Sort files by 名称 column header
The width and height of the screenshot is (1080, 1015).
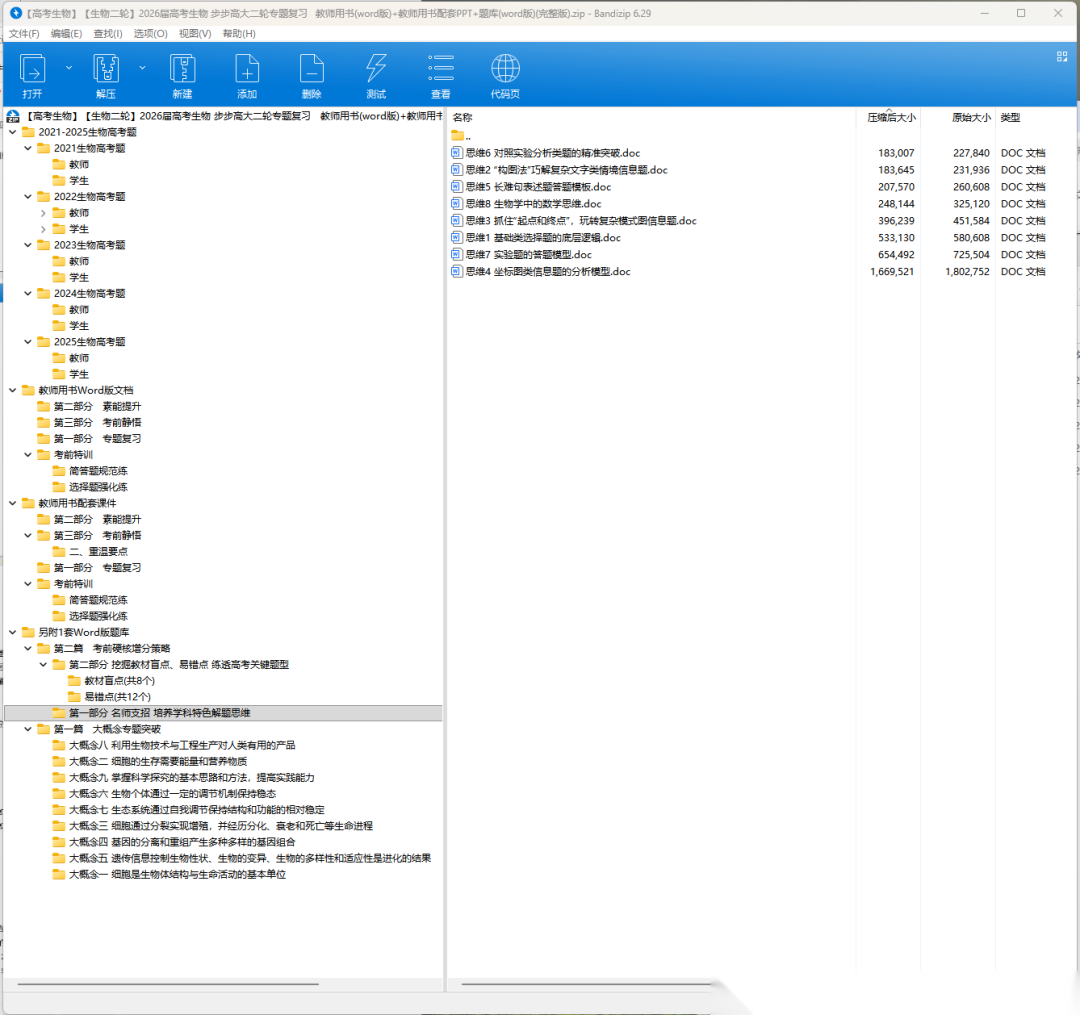(463, 117)
